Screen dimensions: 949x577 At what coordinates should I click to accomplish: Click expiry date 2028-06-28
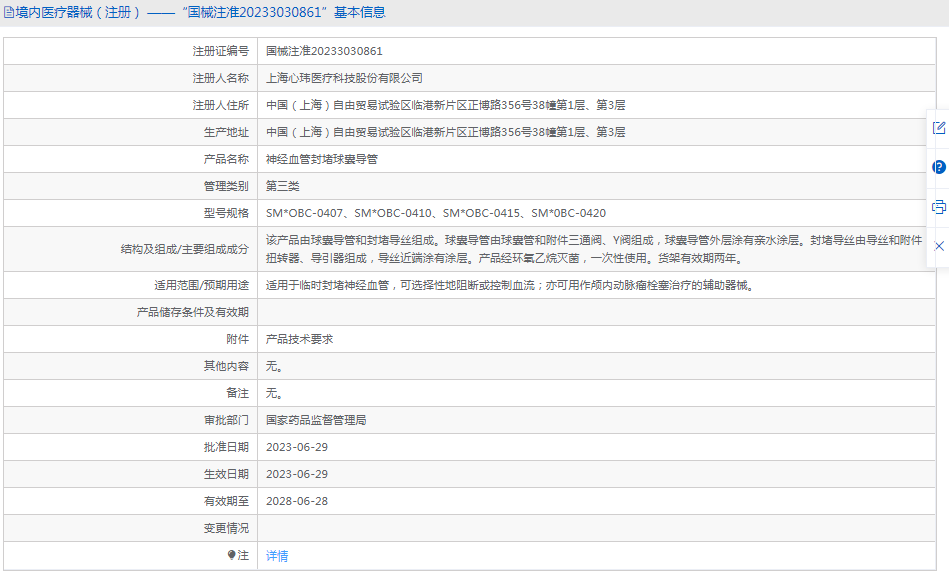coord(297,501)
